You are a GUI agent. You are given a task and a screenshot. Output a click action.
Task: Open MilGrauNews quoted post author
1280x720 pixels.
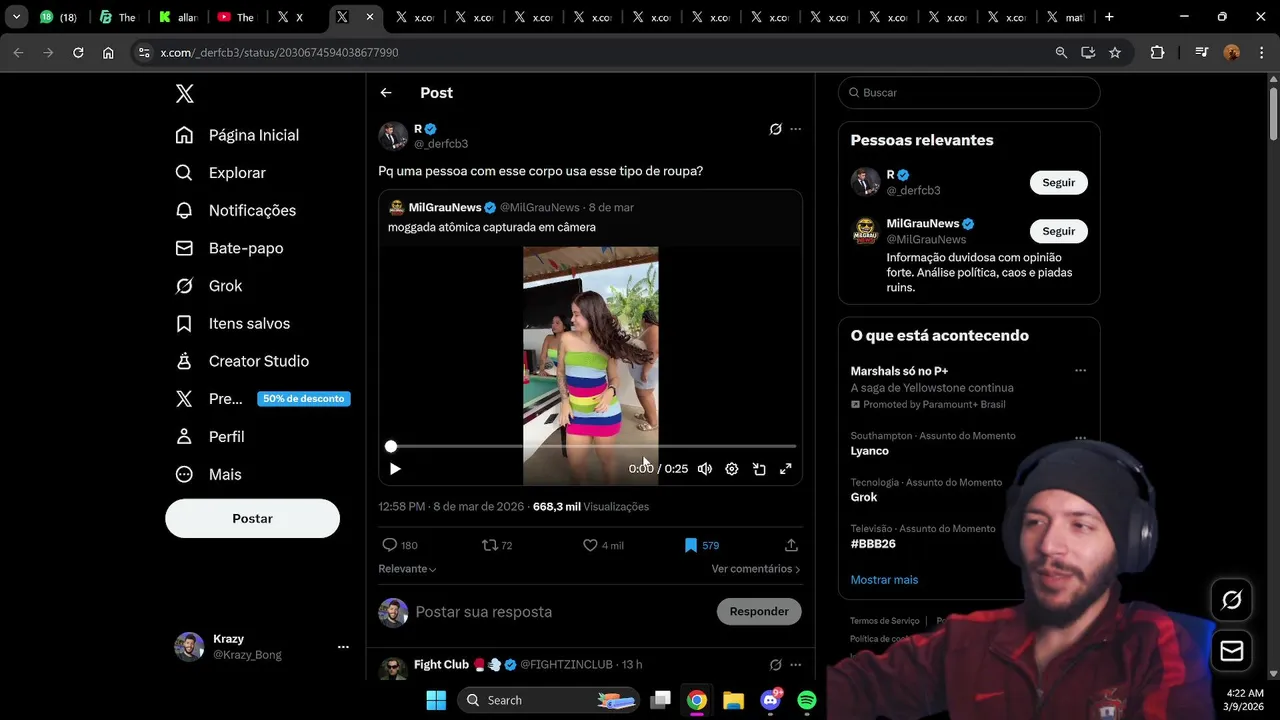(x=445, y=207)
